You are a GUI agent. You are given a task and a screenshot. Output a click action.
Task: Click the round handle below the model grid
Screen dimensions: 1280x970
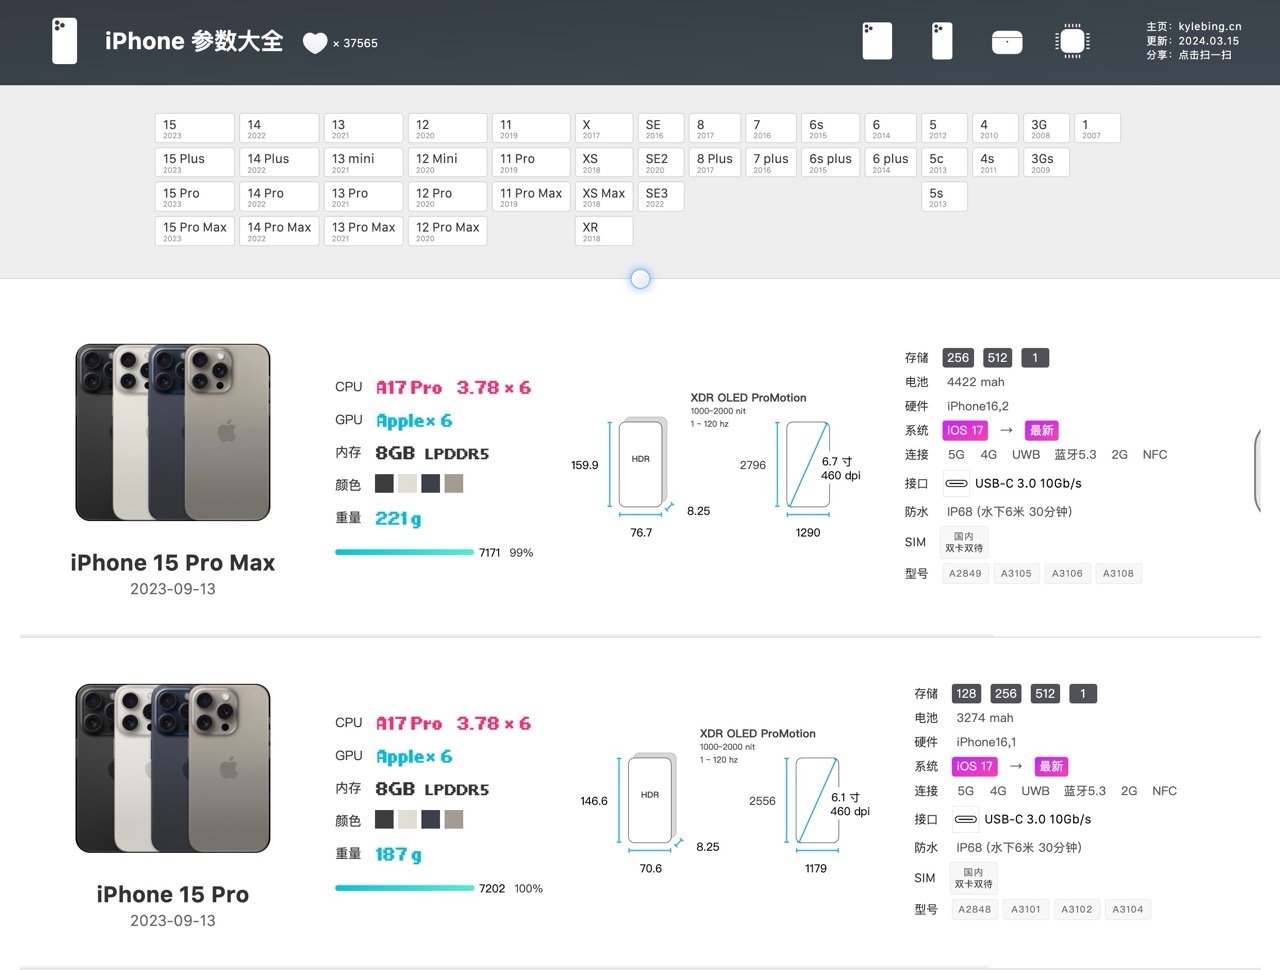click(641, 279)
